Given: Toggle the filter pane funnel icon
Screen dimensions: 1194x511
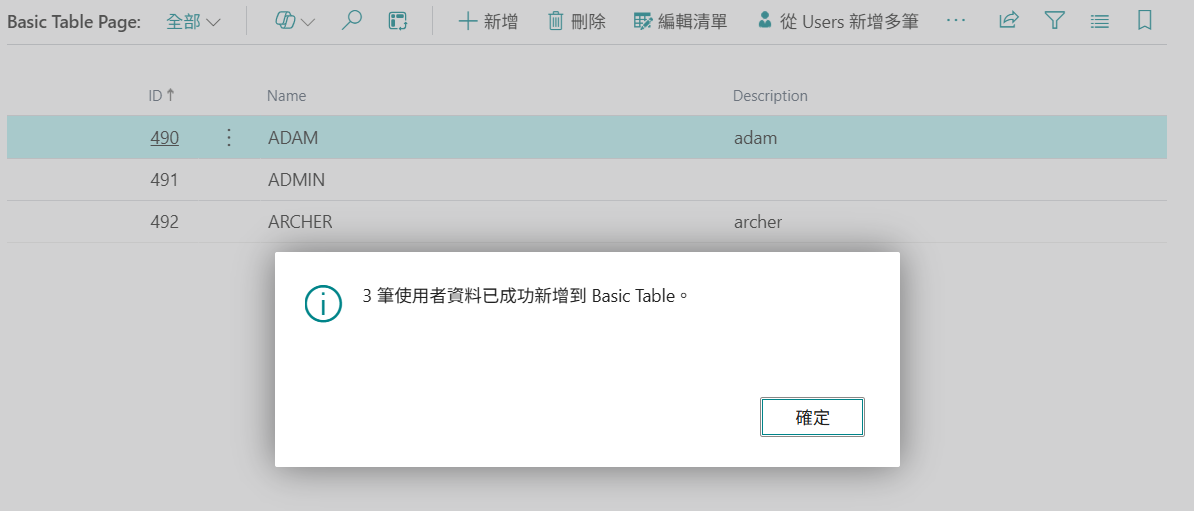Looking at the screenshot, I should click(x=1054, y=21).
